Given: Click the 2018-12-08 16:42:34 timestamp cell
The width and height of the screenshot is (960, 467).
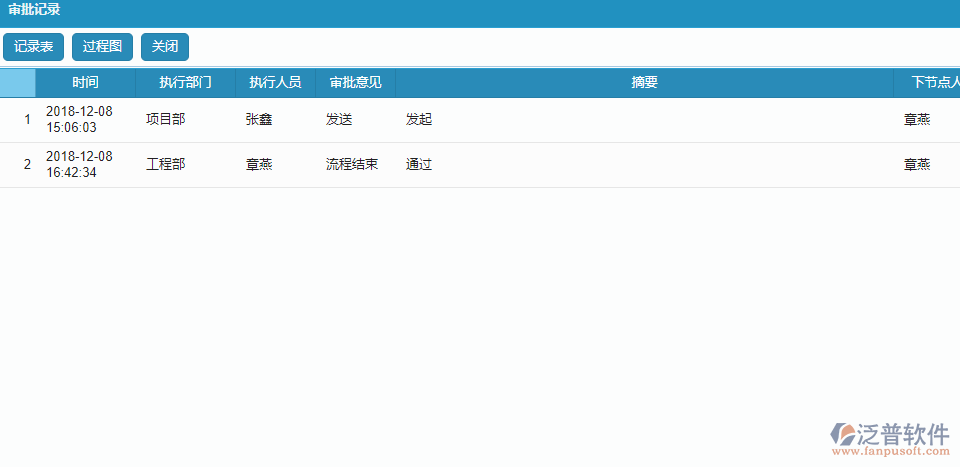Looking at the screenshot, I should coord(79,165).
